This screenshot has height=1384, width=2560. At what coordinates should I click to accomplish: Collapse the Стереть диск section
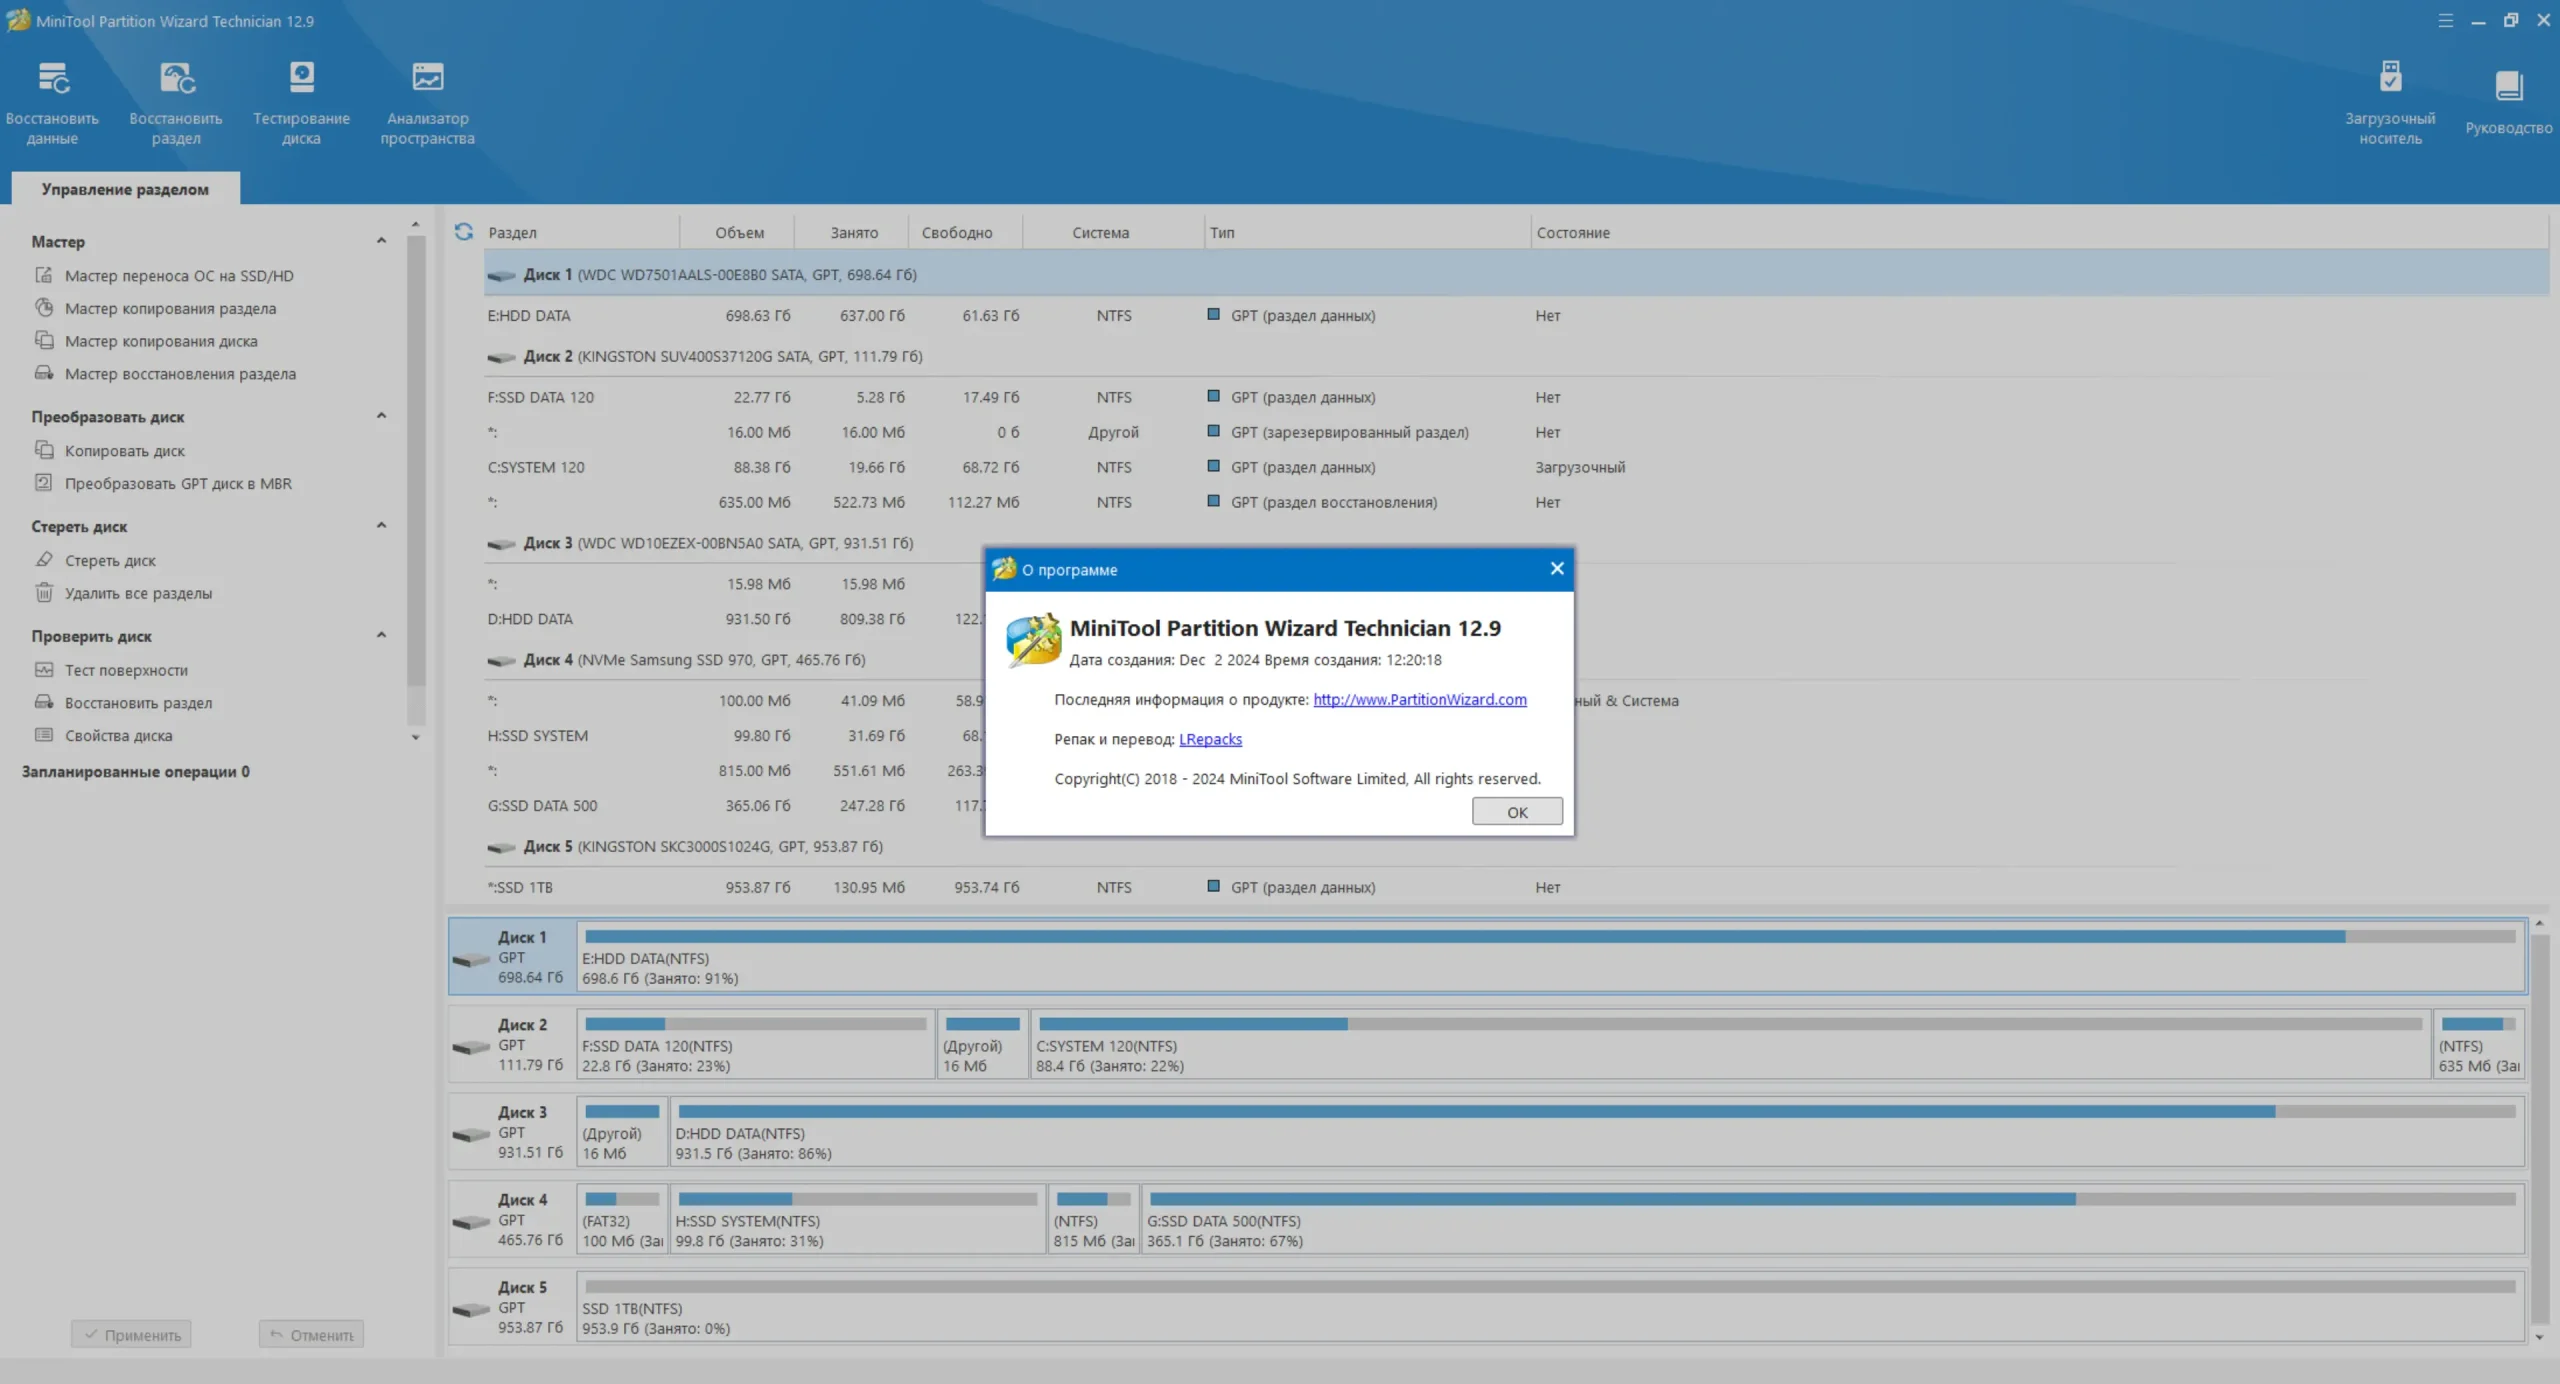pos(381,526)
